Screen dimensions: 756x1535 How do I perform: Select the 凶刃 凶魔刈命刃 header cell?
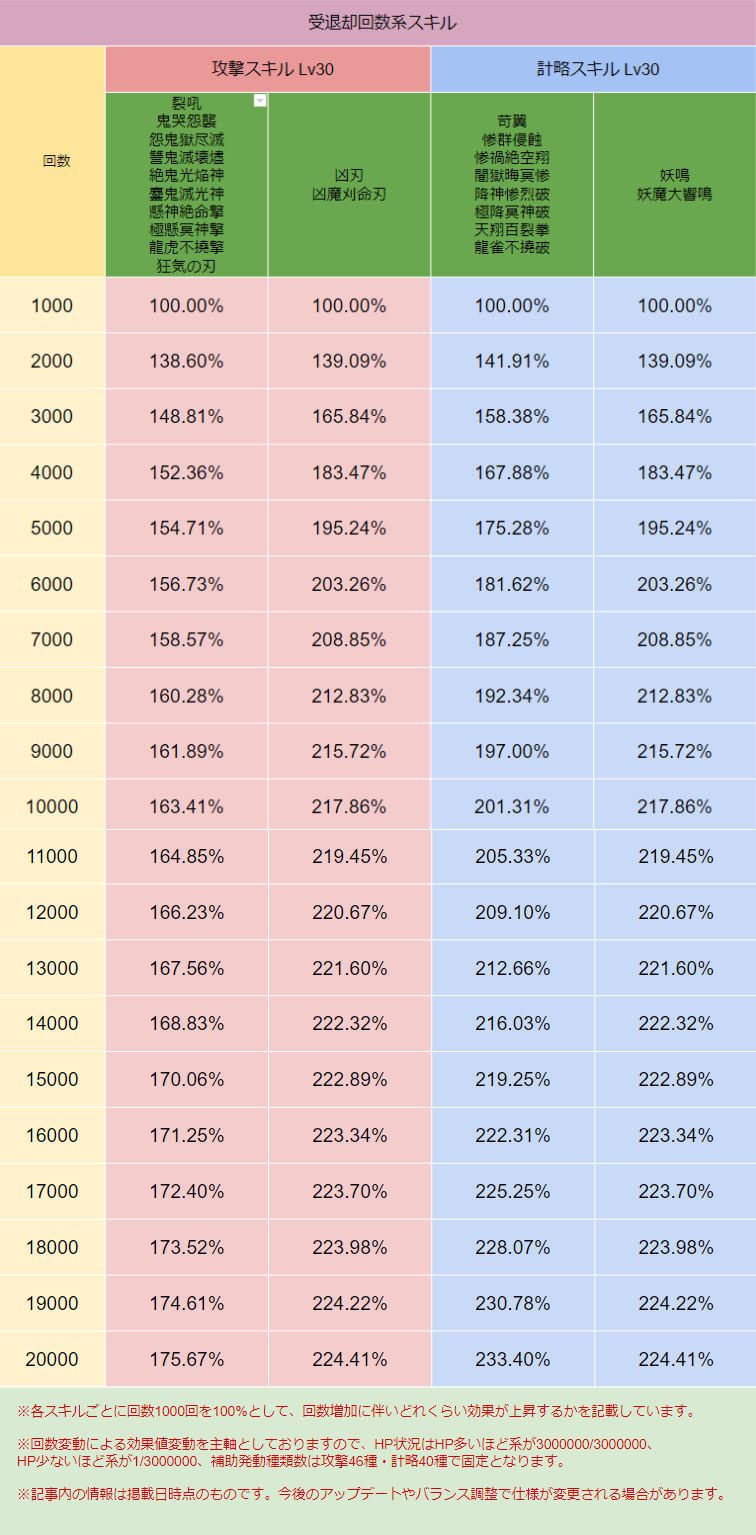pos(349,185)
